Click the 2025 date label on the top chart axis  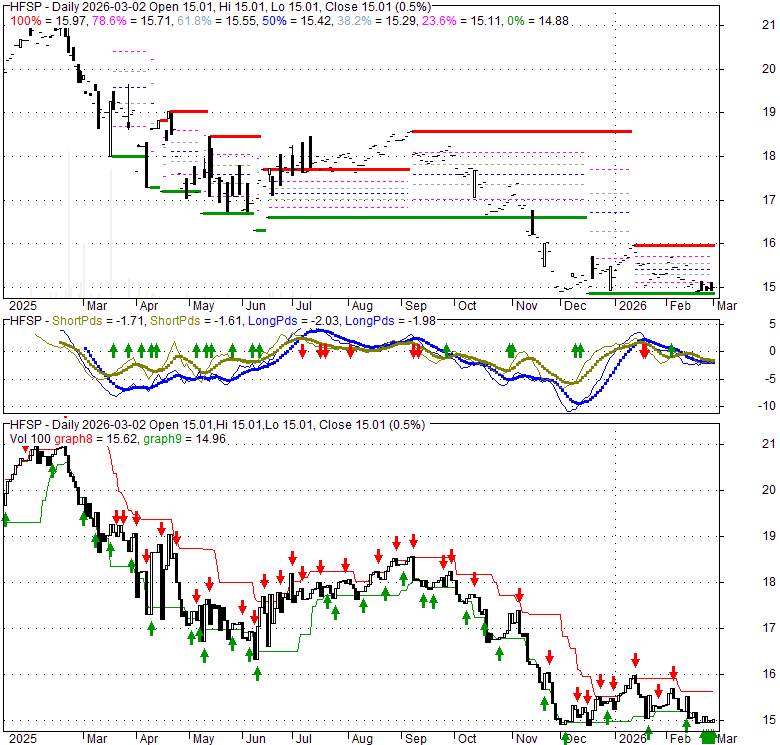23,306
